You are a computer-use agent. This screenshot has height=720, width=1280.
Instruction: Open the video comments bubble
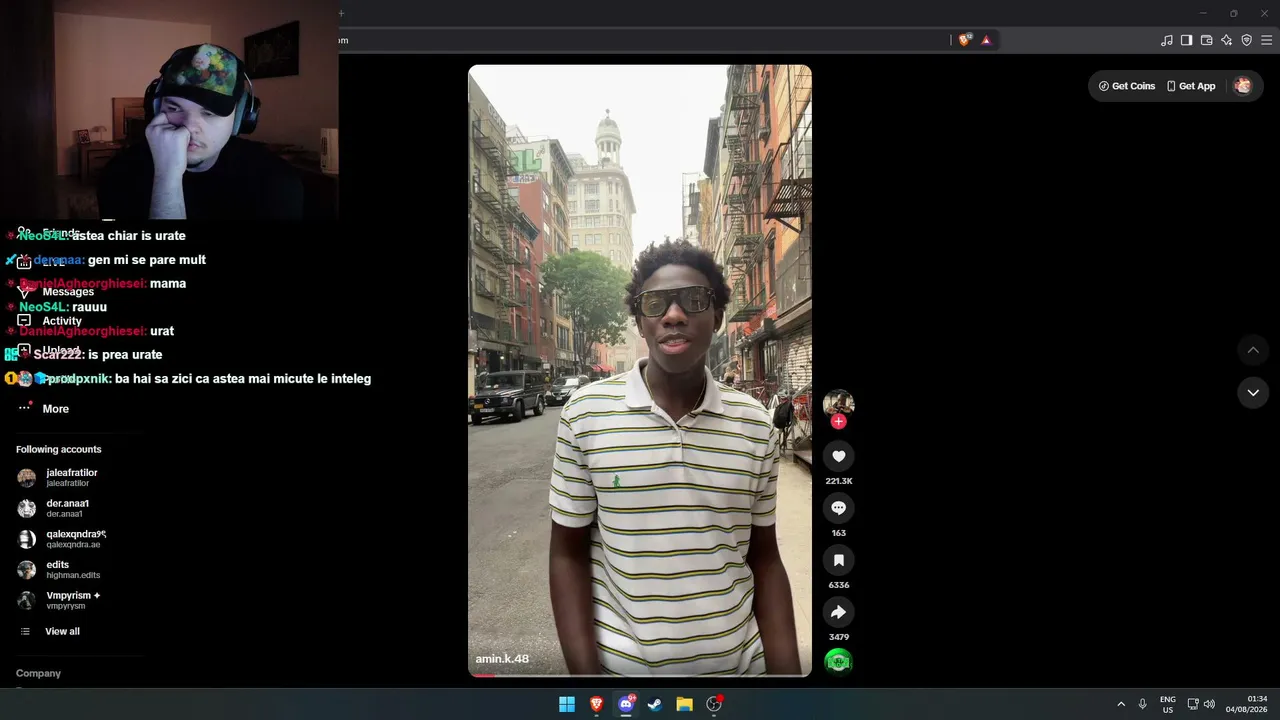coord(838,508)
